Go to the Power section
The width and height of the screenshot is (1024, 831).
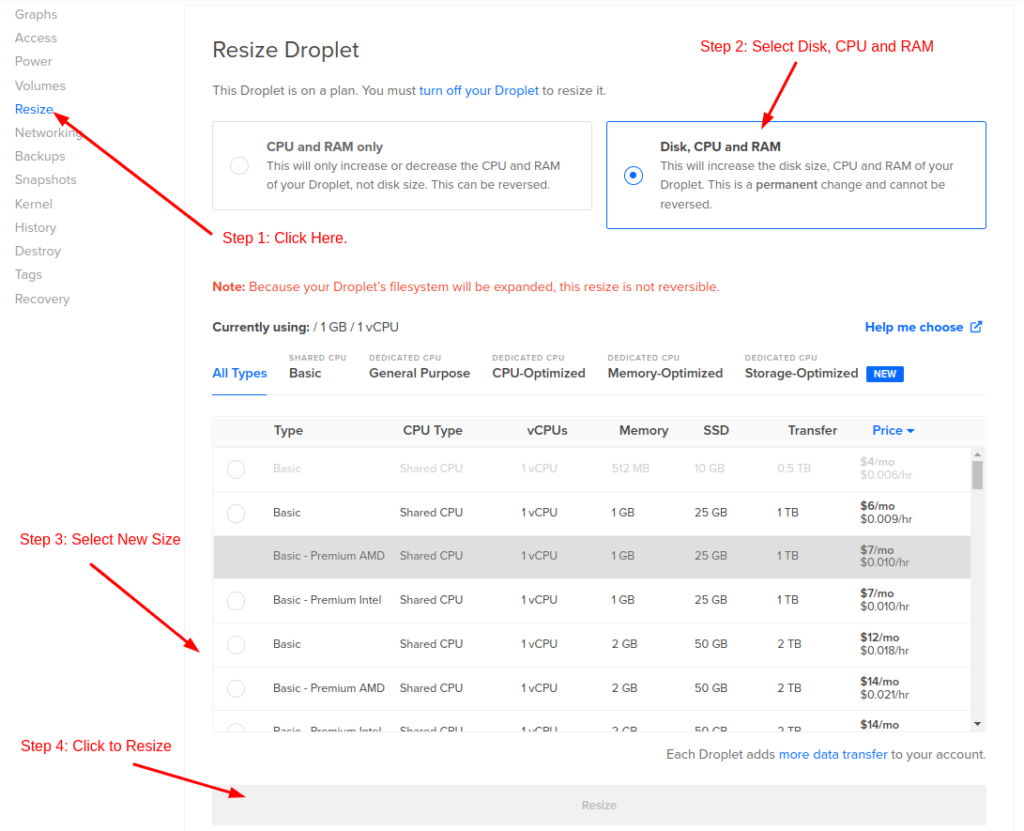click(33, 61)
